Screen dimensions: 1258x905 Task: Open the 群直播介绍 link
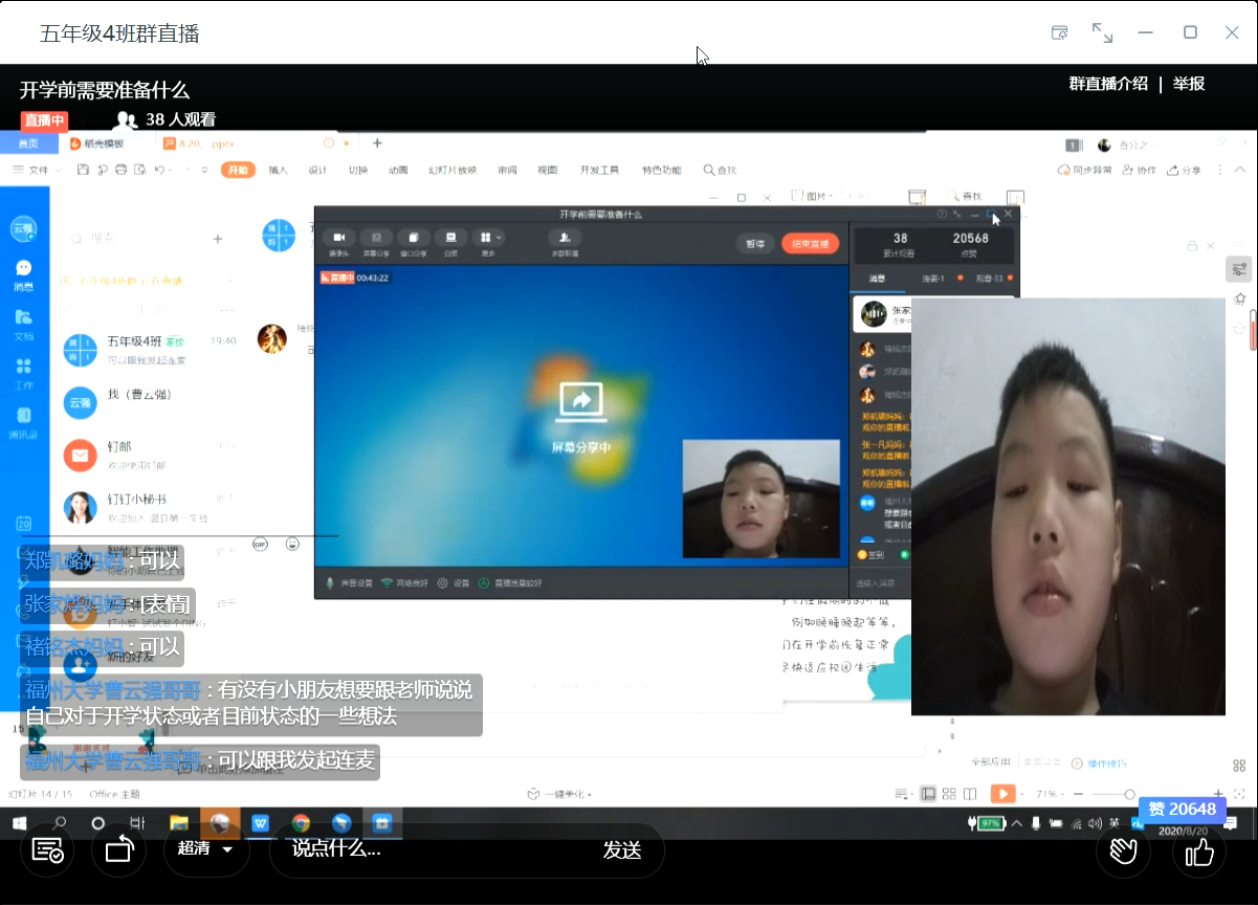click(1108, 84)
